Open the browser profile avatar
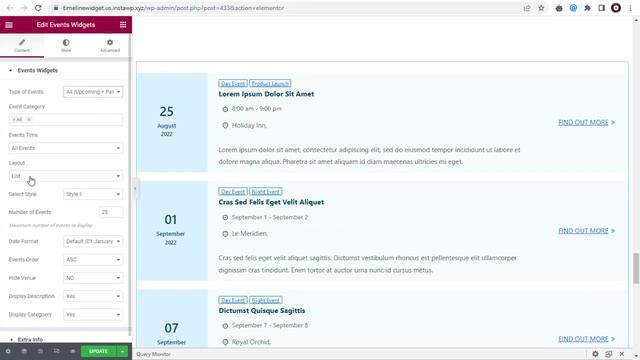 tap(616, 8)
